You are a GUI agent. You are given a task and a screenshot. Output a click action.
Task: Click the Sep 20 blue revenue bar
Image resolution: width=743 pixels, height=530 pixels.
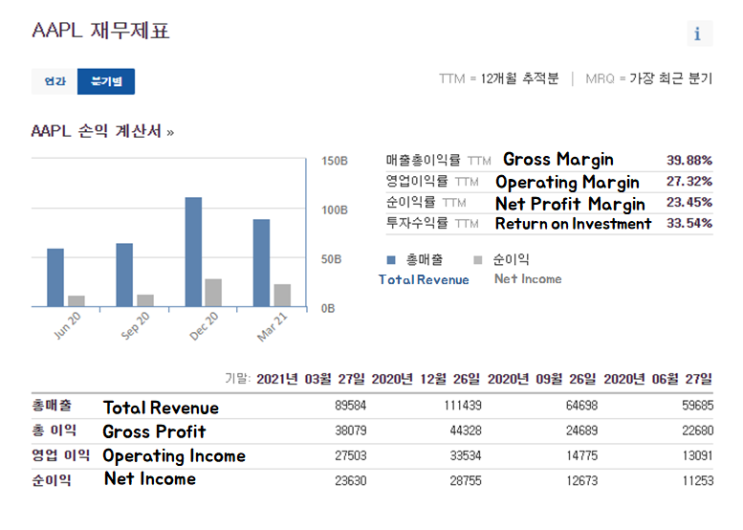125,275
